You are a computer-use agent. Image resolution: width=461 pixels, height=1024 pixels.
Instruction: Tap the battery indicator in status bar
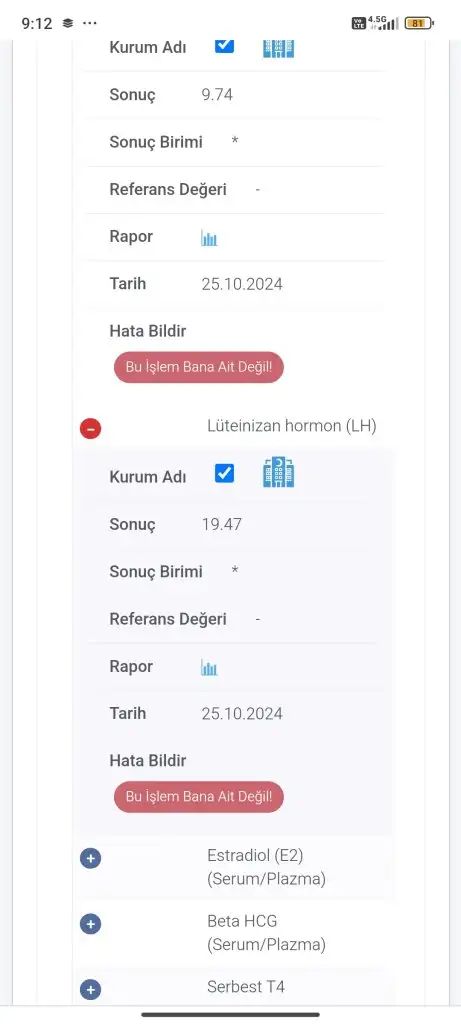tap(419, 24)
